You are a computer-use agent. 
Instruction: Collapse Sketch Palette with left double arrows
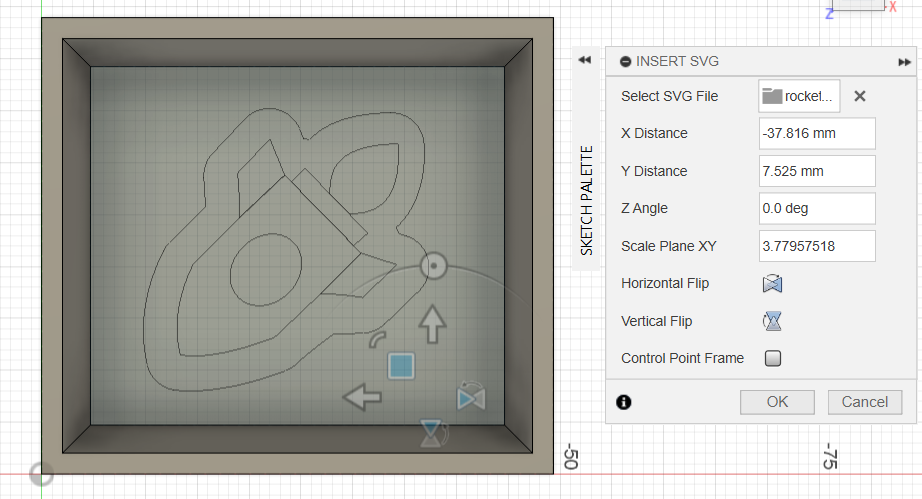pyautogui.click(x=584, y=60)
